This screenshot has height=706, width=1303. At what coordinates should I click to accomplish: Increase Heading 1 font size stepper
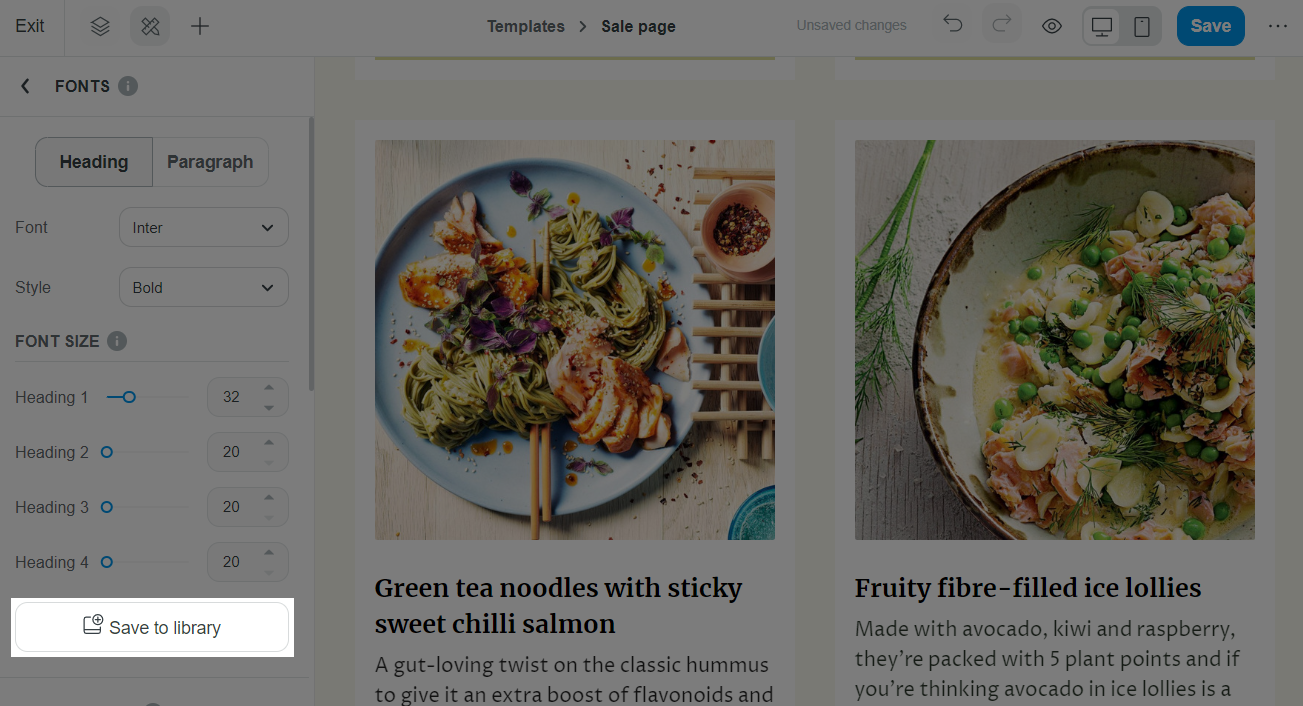tap(269, 388)
